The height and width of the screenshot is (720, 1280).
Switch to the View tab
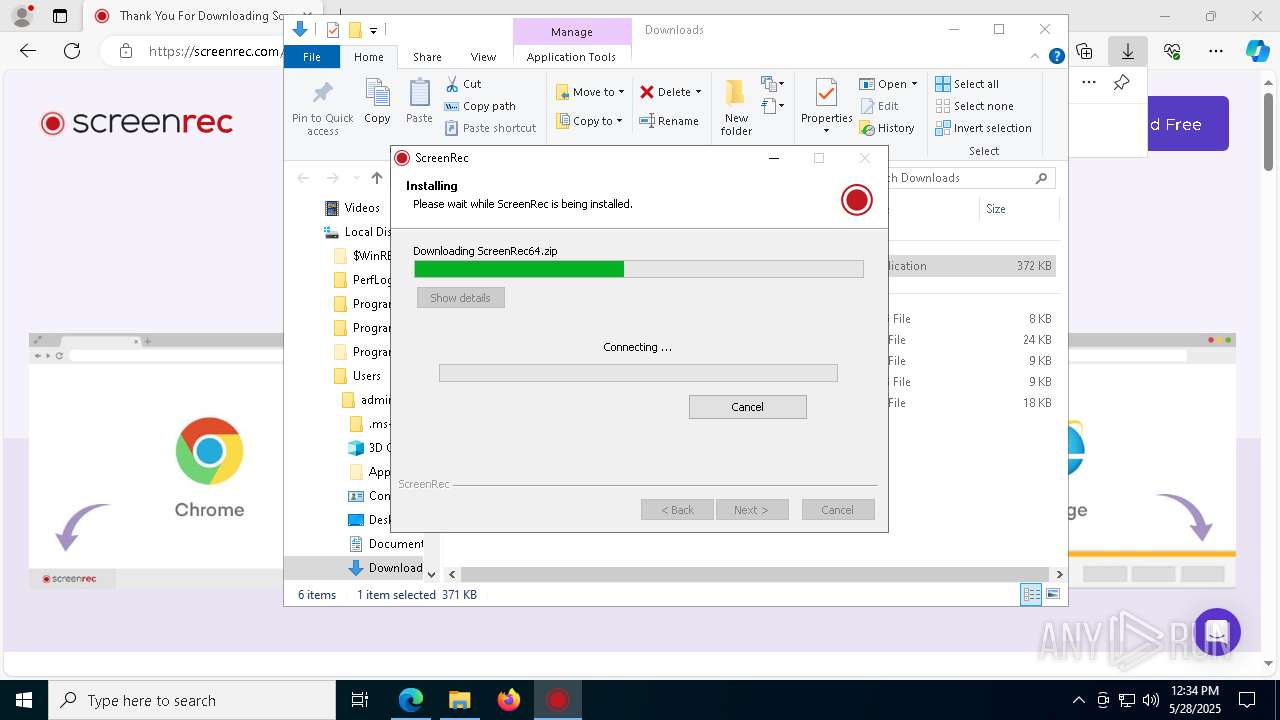click(x=483, y=57)
